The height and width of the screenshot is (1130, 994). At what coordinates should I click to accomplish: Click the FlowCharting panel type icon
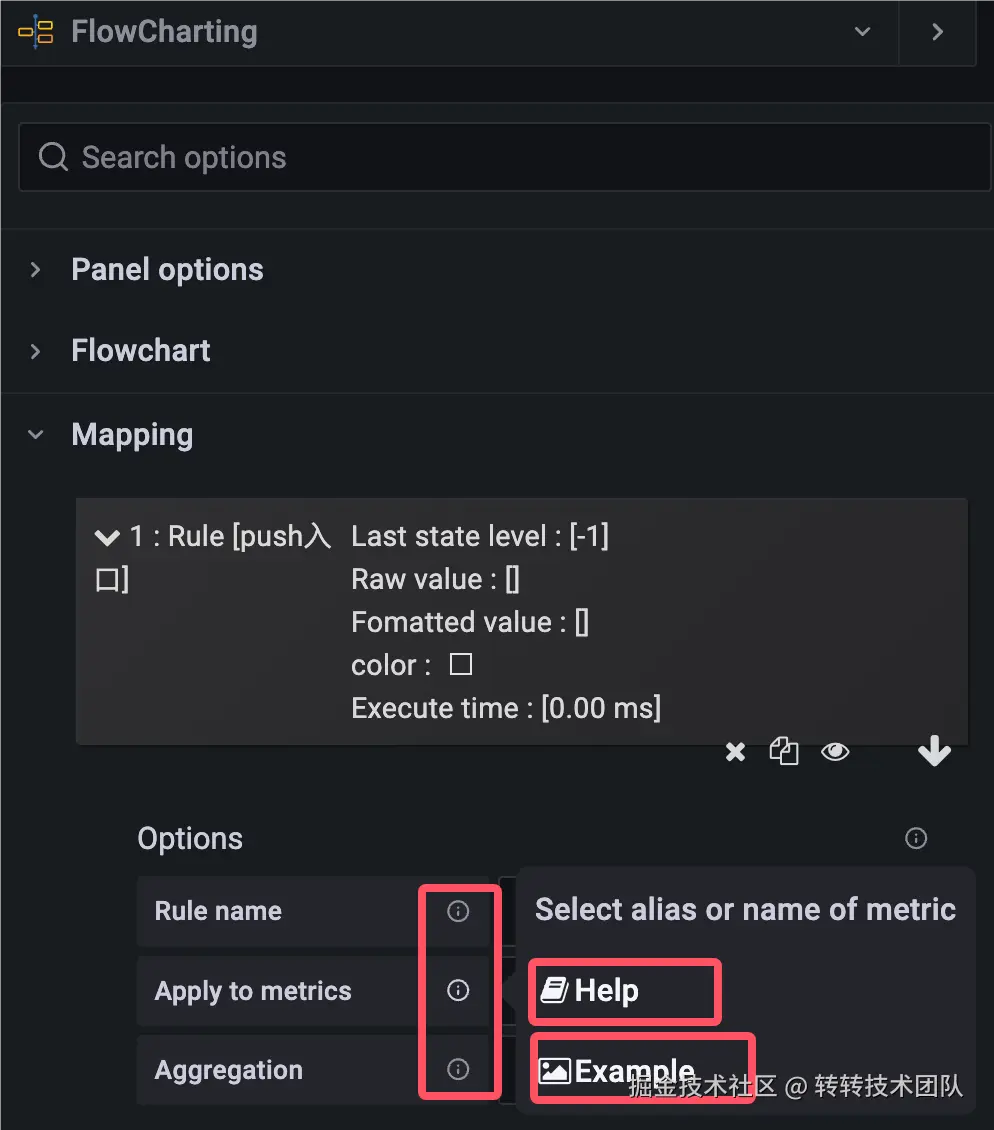(36, 32)
